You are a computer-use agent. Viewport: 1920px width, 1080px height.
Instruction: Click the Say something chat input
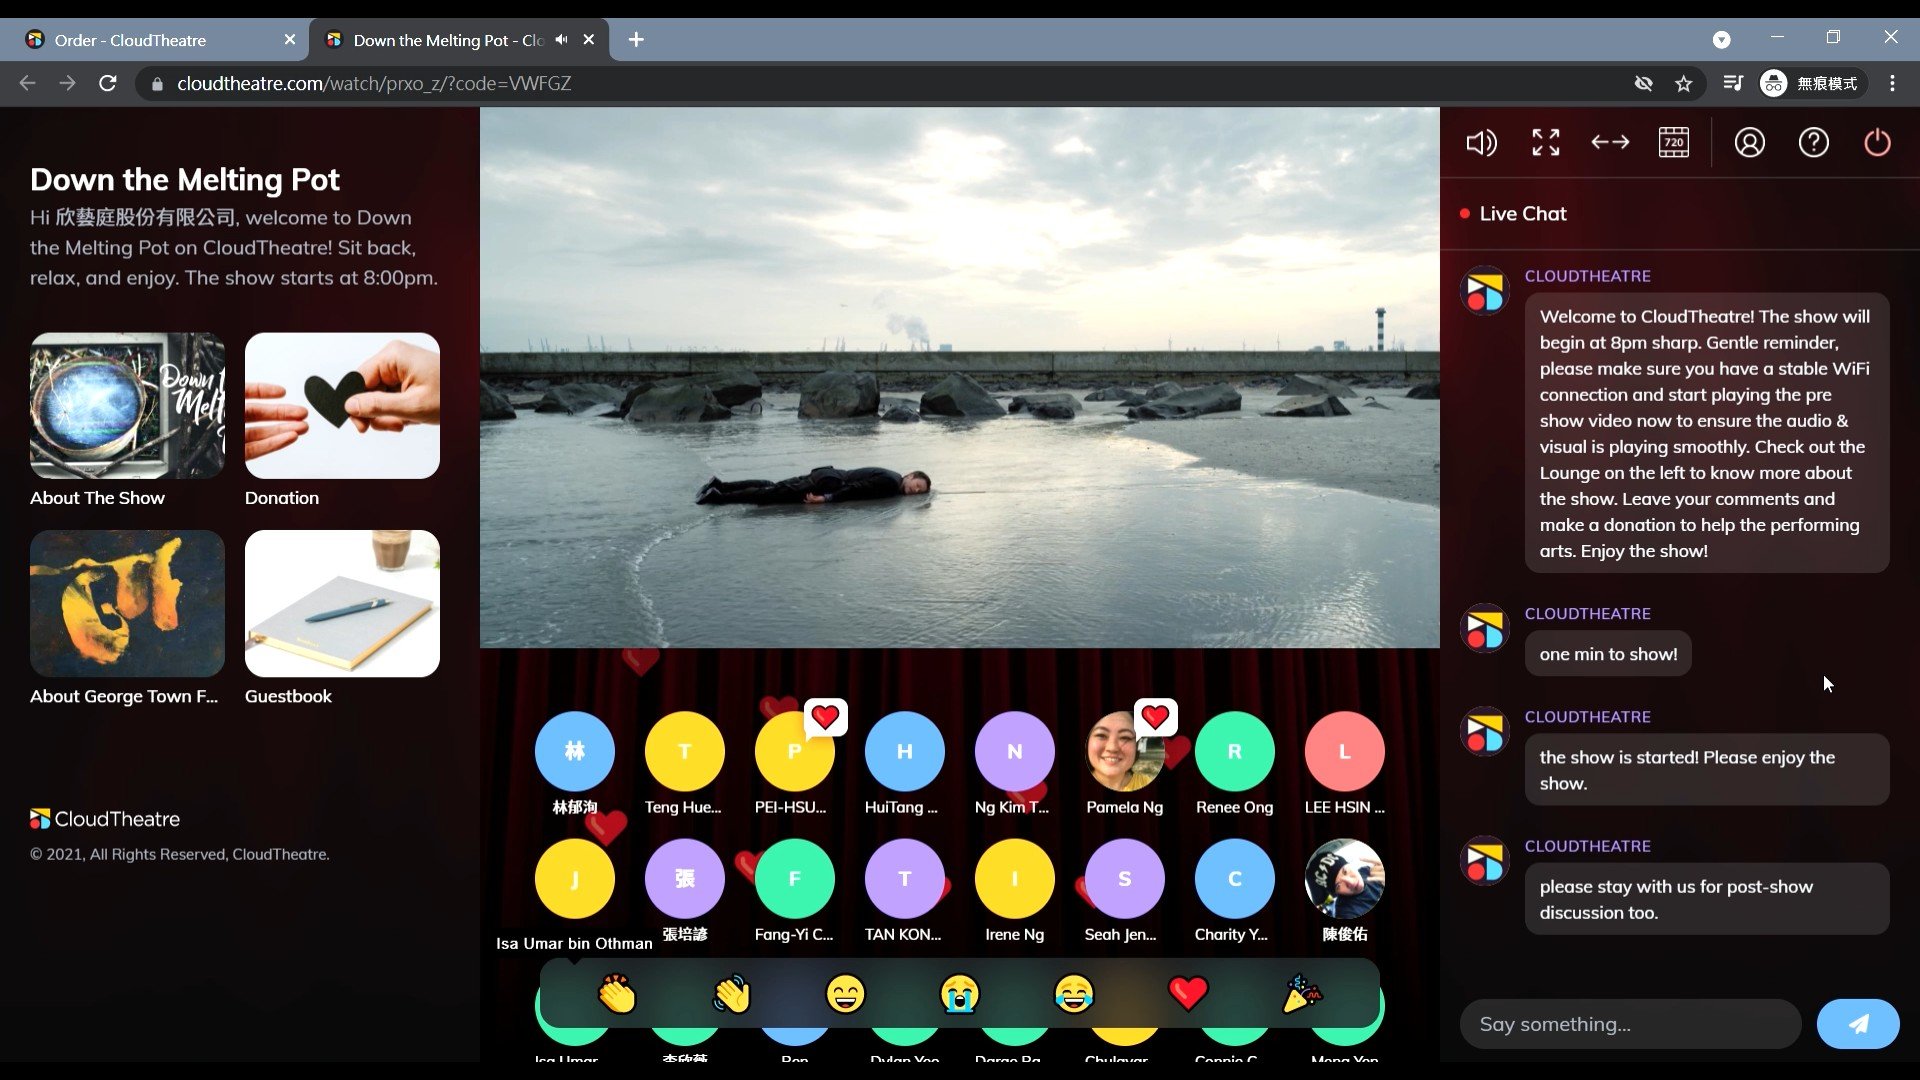coord(1630,1024)
